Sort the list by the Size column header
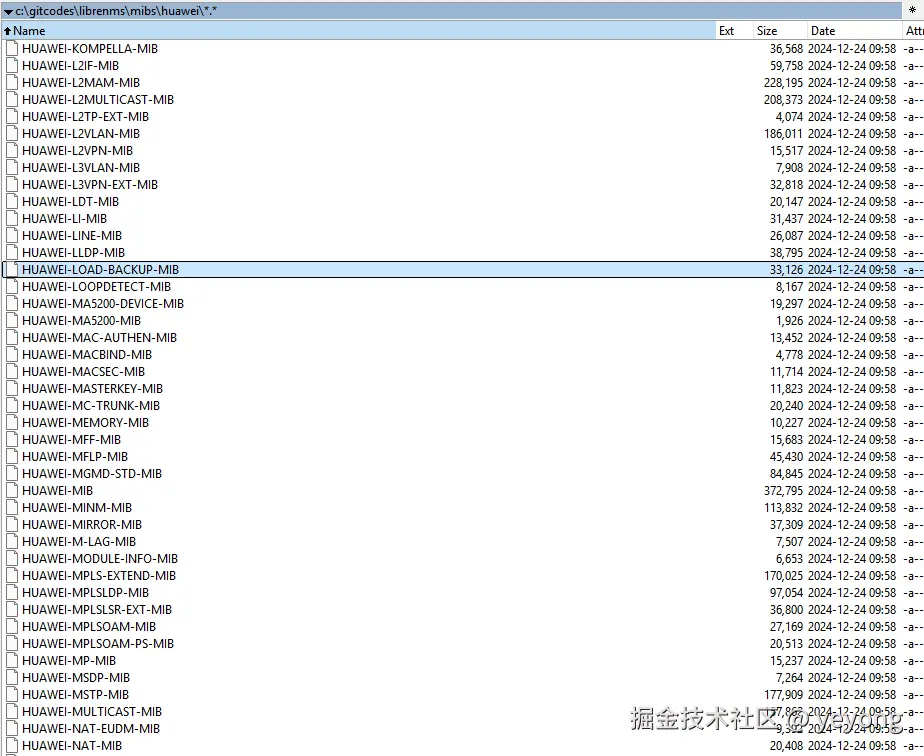 pyautogui.click(x=780, y=31)
